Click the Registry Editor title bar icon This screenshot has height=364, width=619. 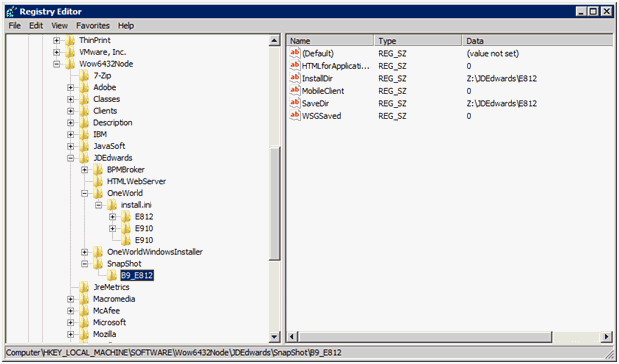12,12
